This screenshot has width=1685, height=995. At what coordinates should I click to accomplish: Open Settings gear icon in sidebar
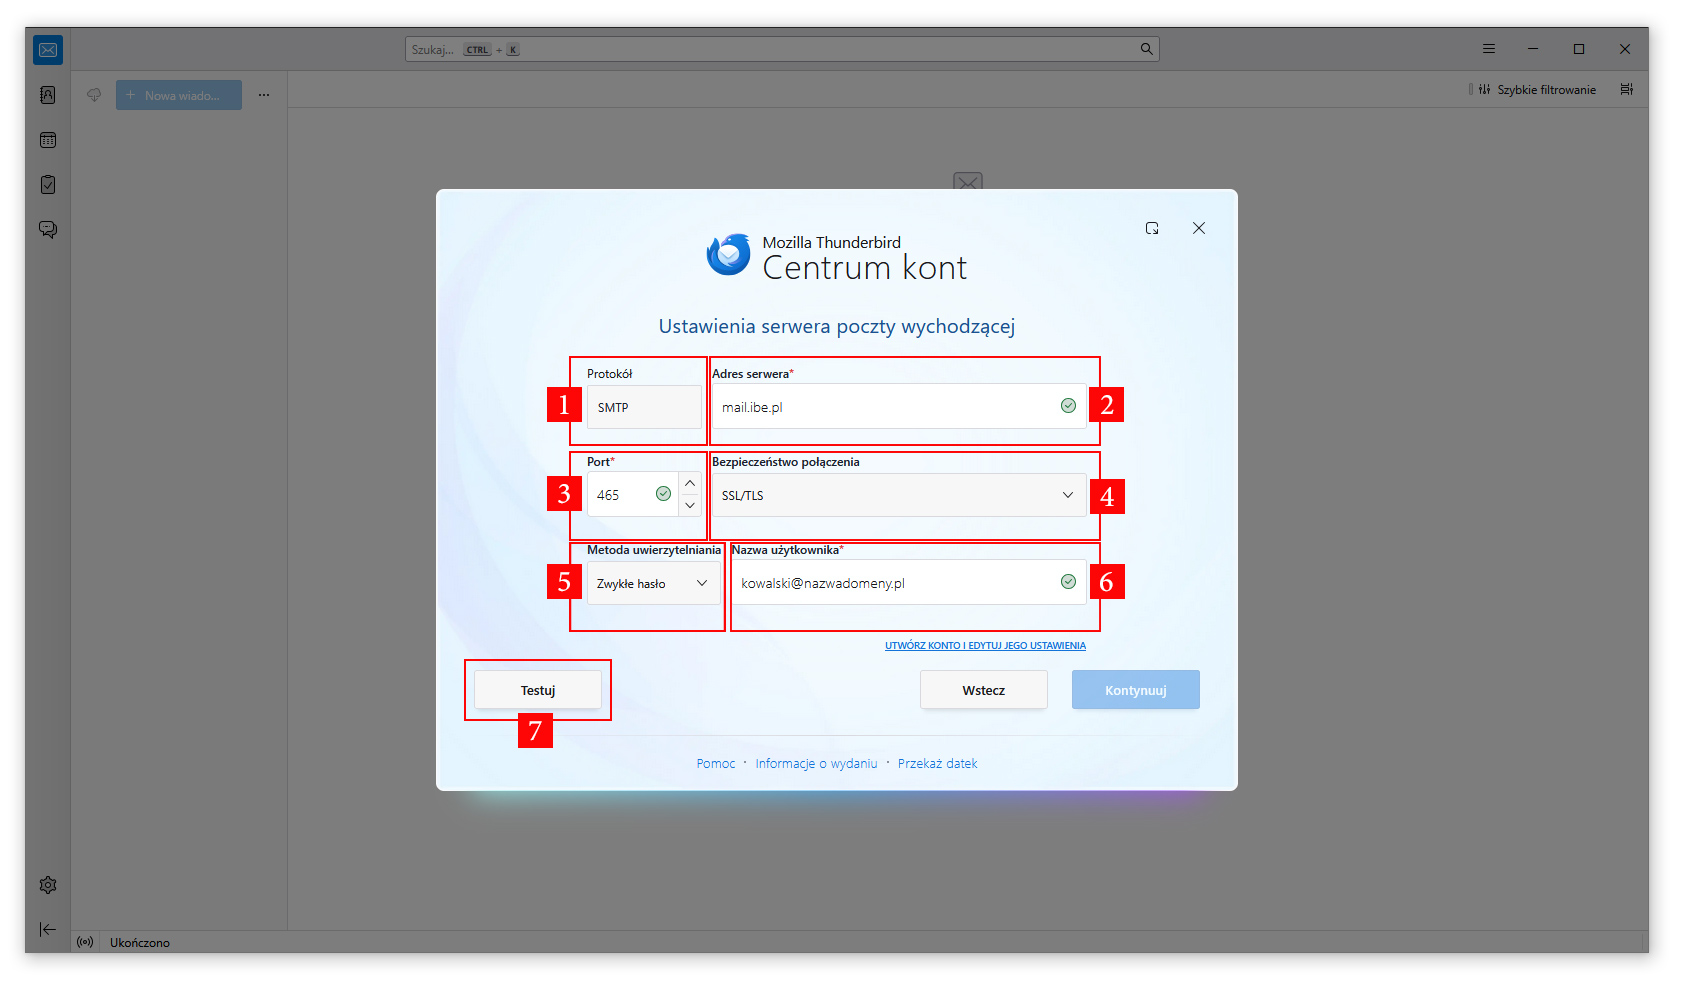(48, 885)
